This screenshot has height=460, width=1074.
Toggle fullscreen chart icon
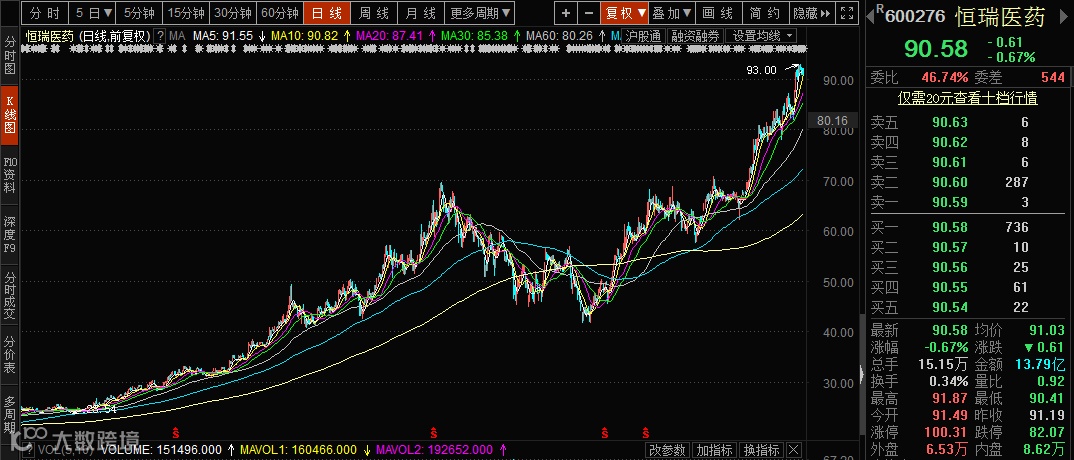(x=848, y=12)
